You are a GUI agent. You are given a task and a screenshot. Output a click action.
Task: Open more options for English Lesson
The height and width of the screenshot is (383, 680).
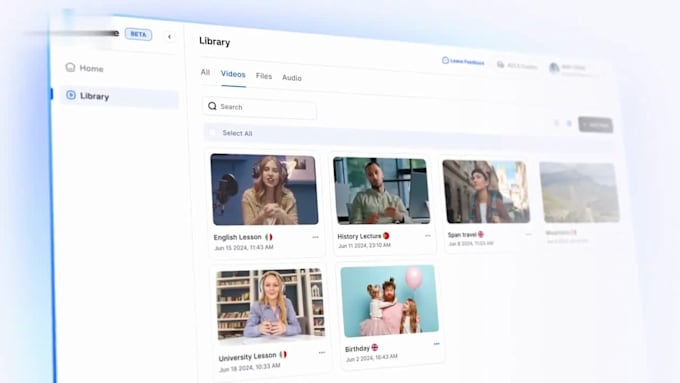click(315, 237)
